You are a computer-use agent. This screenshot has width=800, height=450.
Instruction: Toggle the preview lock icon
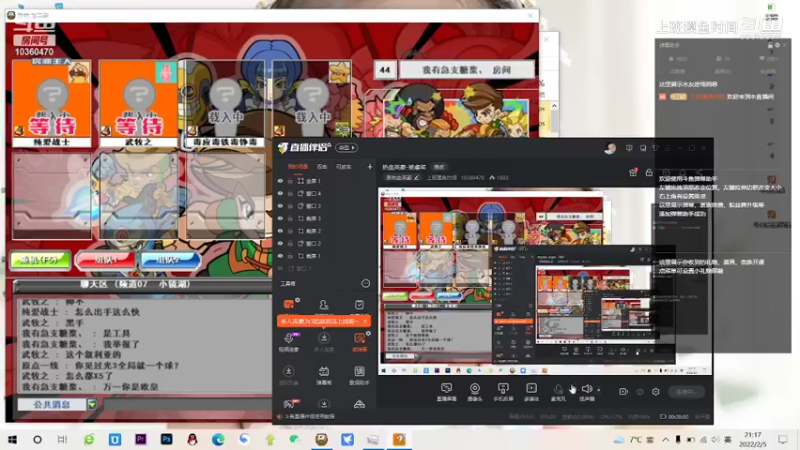click(x=649, y=172)
